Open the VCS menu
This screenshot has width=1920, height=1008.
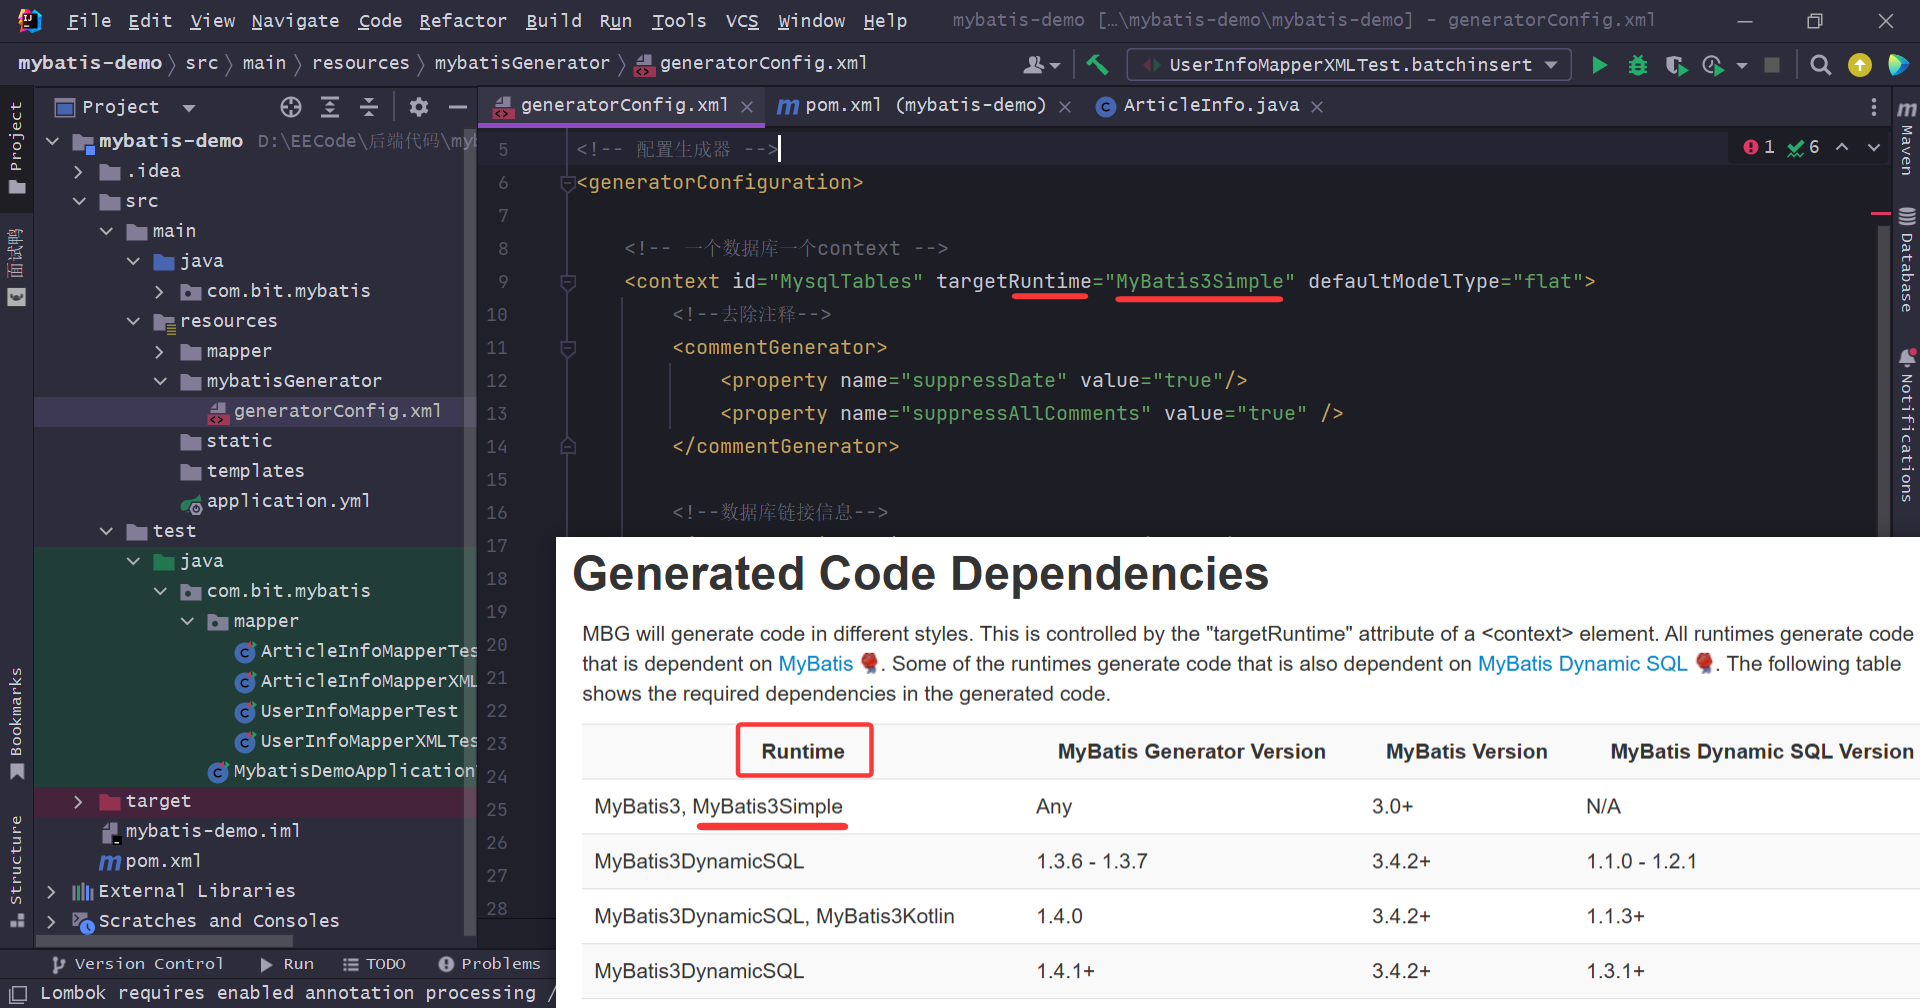742,21
